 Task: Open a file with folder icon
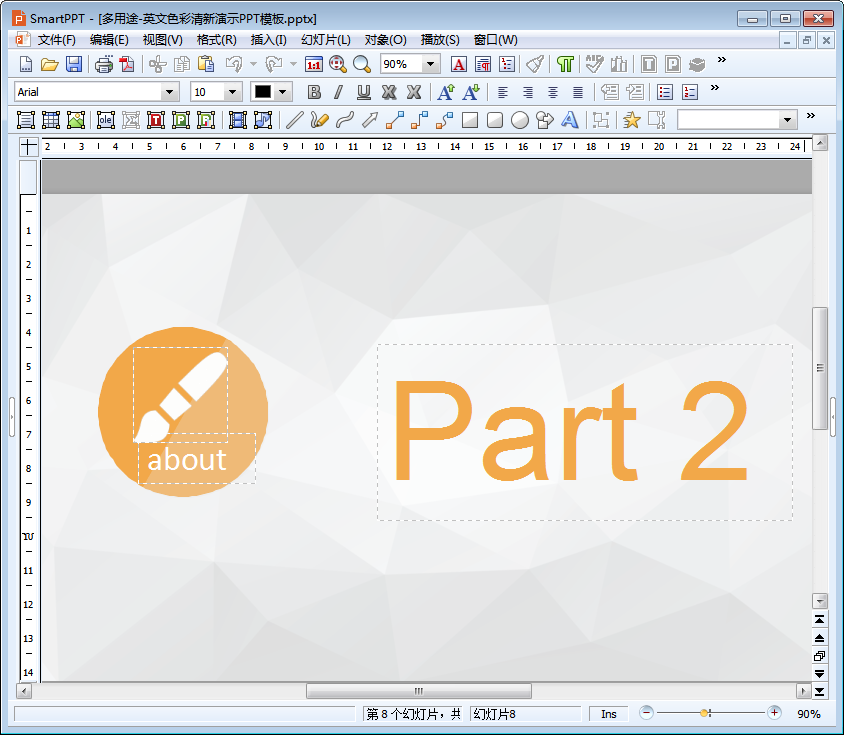pos(50,64)
